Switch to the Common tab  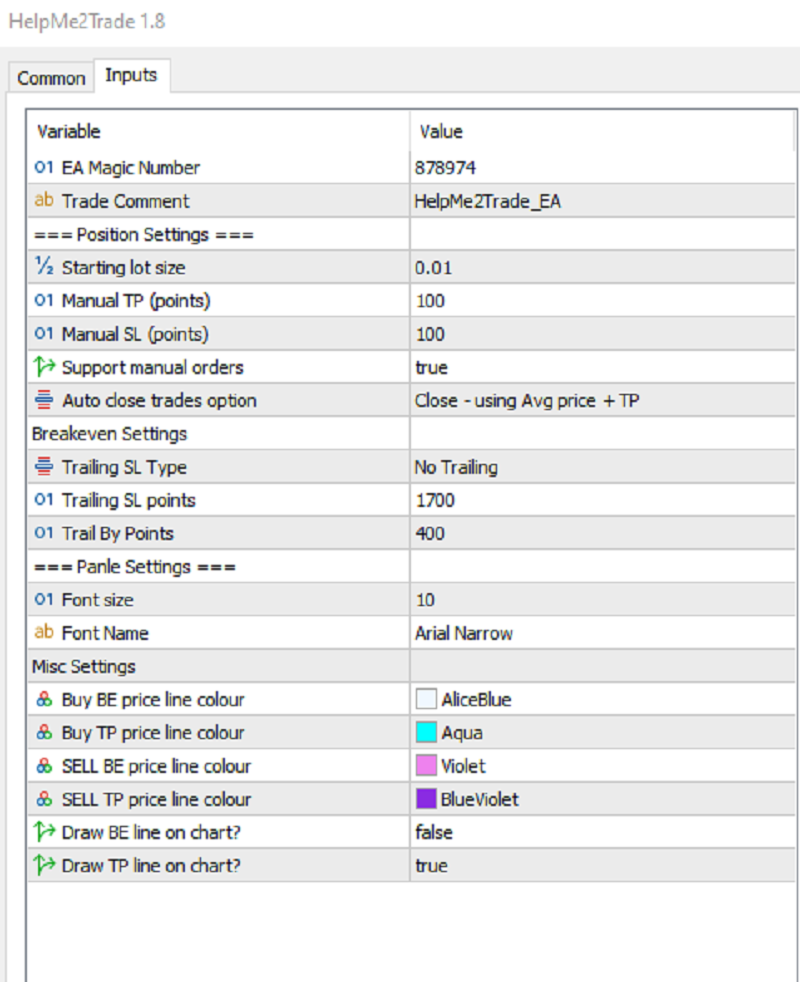pyautogui.click(x=51, y=78)
